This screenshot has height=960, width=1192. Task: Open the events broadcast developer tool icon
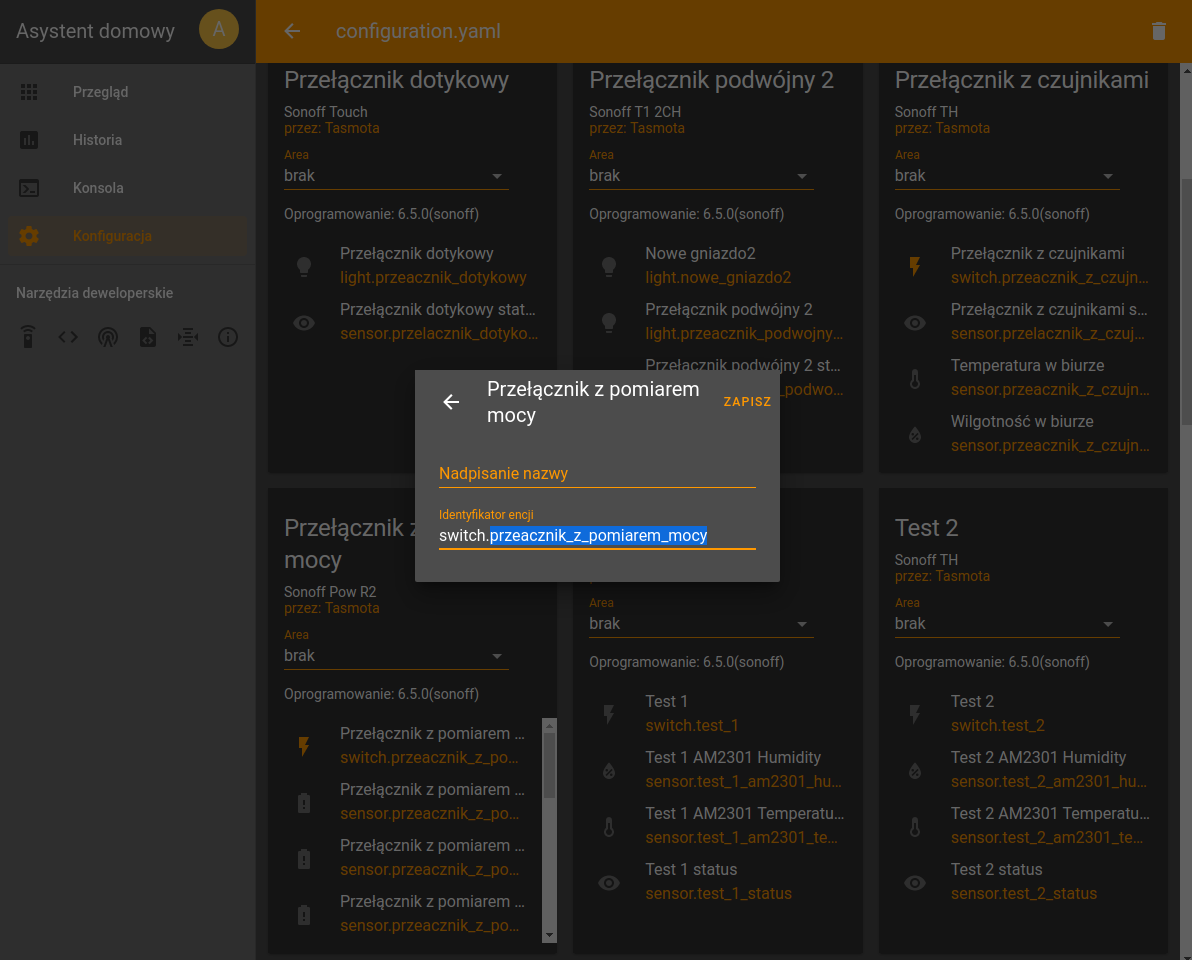pos(108,337)
